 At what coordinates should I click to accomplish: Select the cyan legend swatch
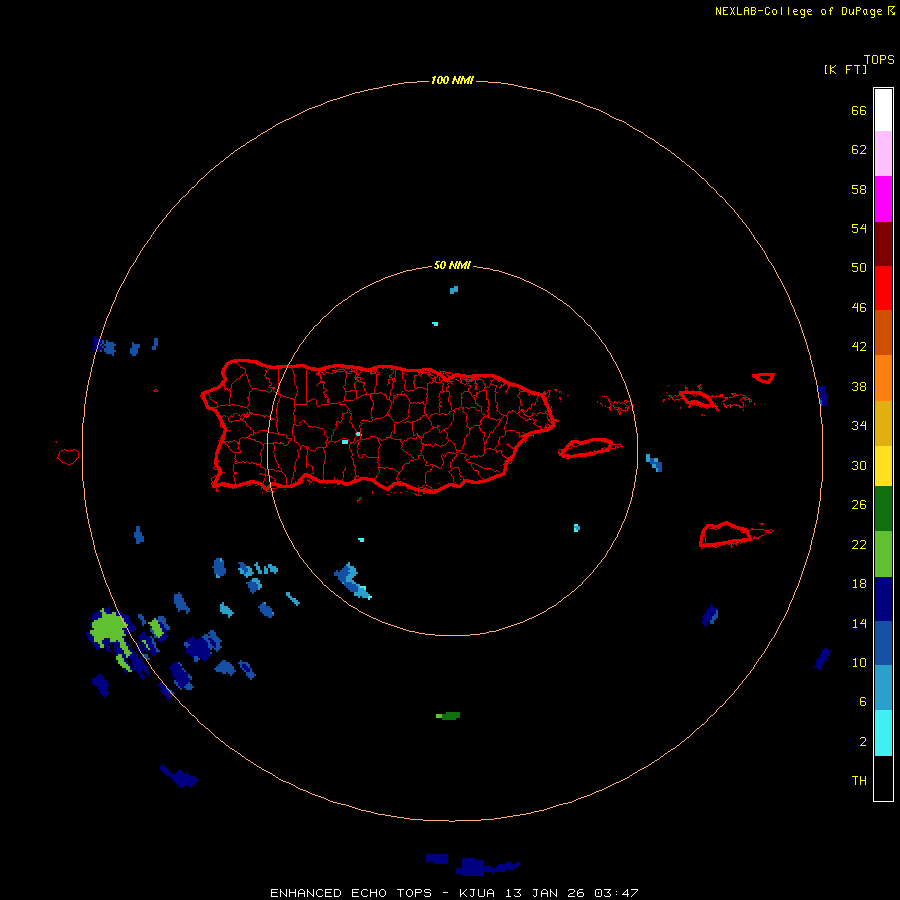point(883,732)
